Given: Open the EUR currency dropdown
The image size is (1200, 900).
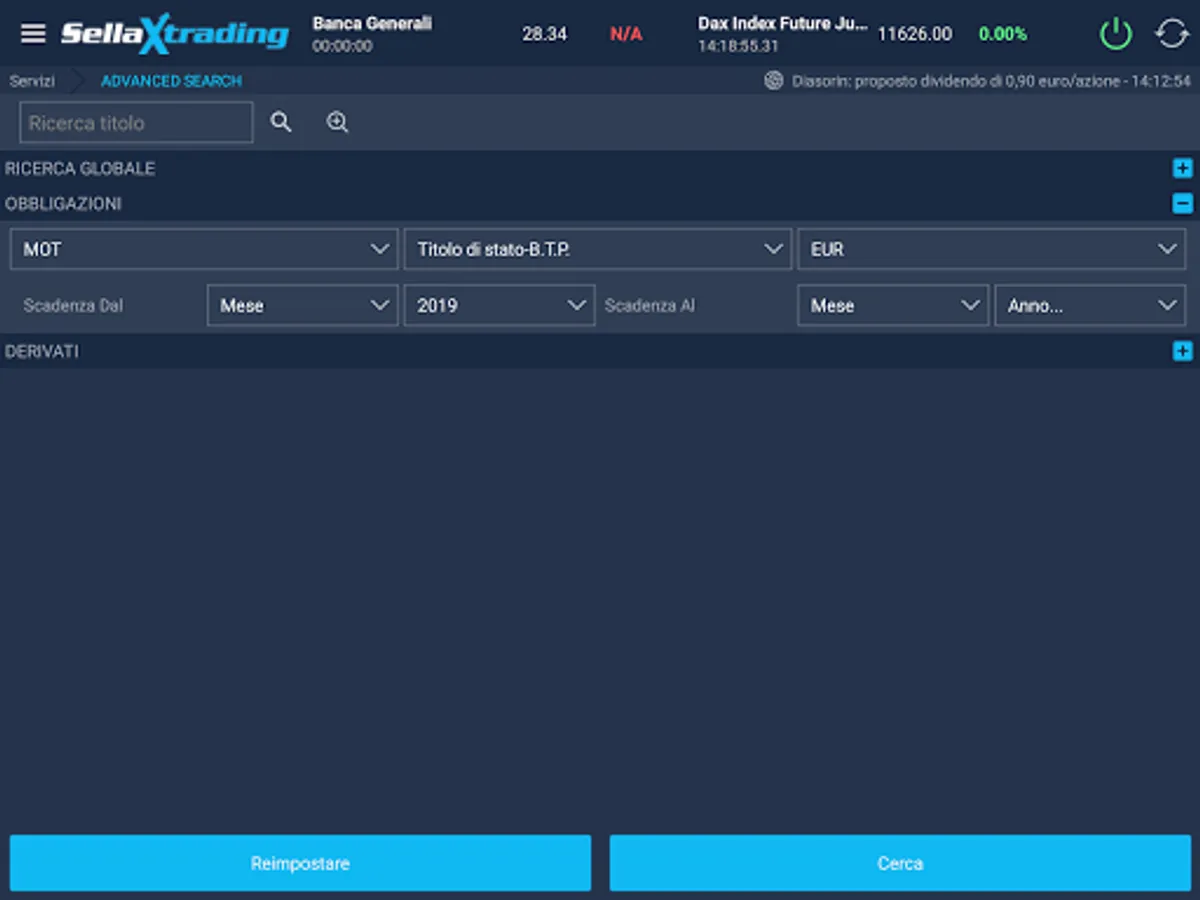Looking at the screenshot, I should click(992, 249).
